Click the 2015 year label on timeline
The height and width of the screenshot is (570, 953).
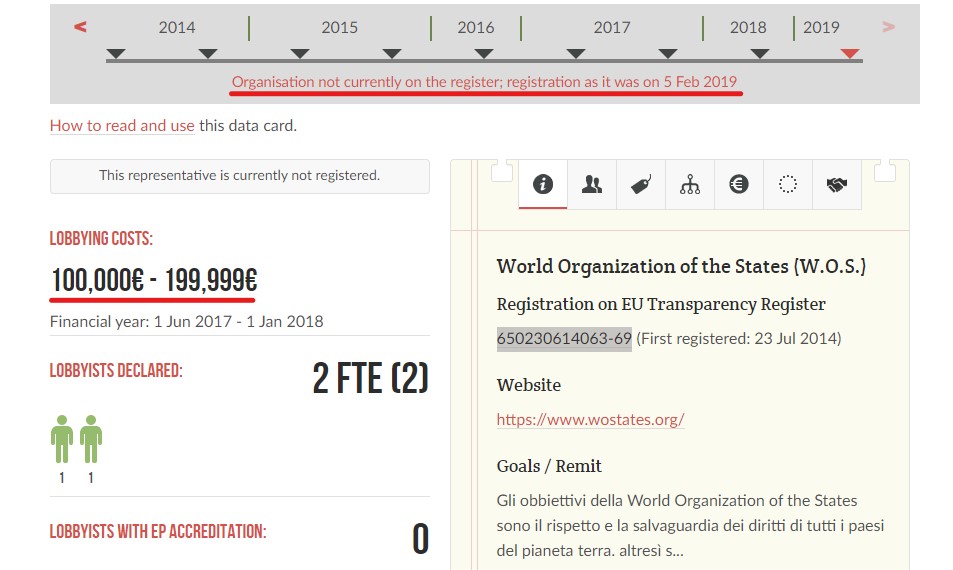[x=339, y=27]
